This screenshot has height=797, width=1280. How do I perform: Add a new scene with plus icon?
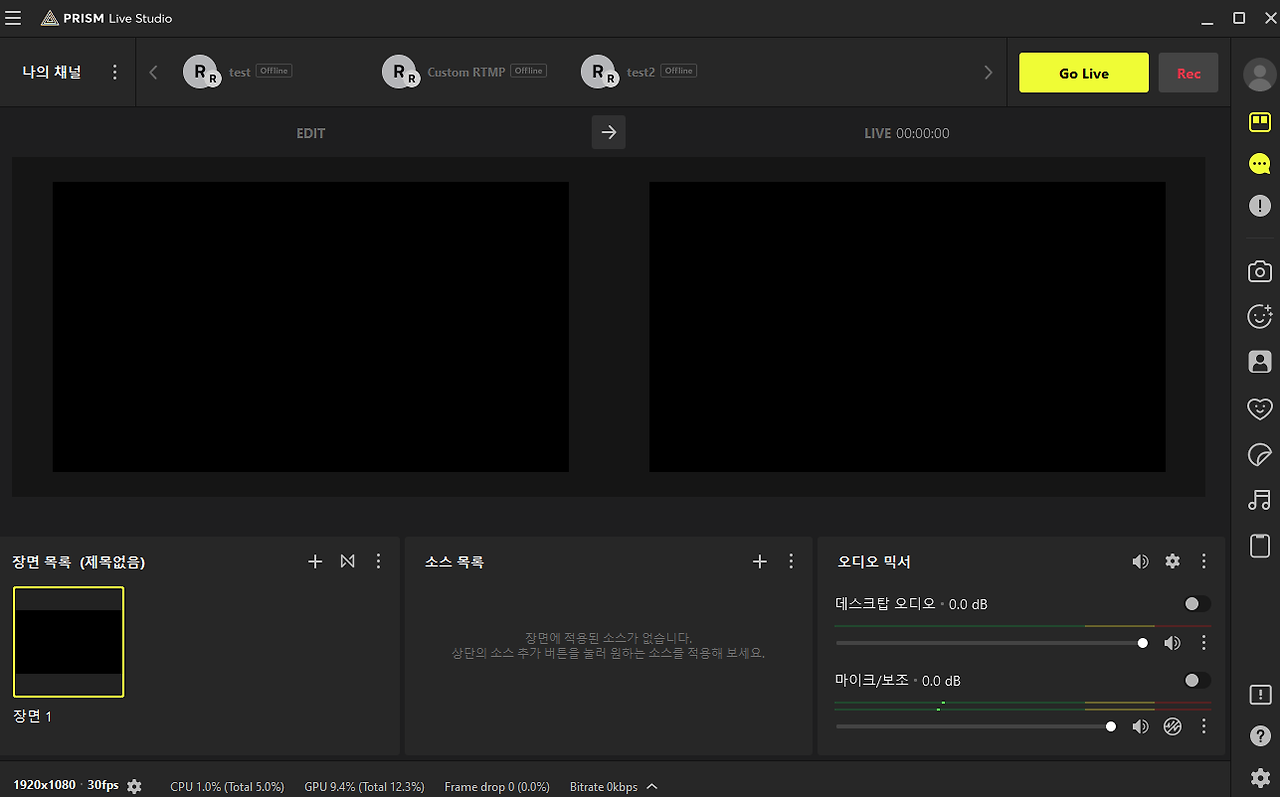point(315,562)
